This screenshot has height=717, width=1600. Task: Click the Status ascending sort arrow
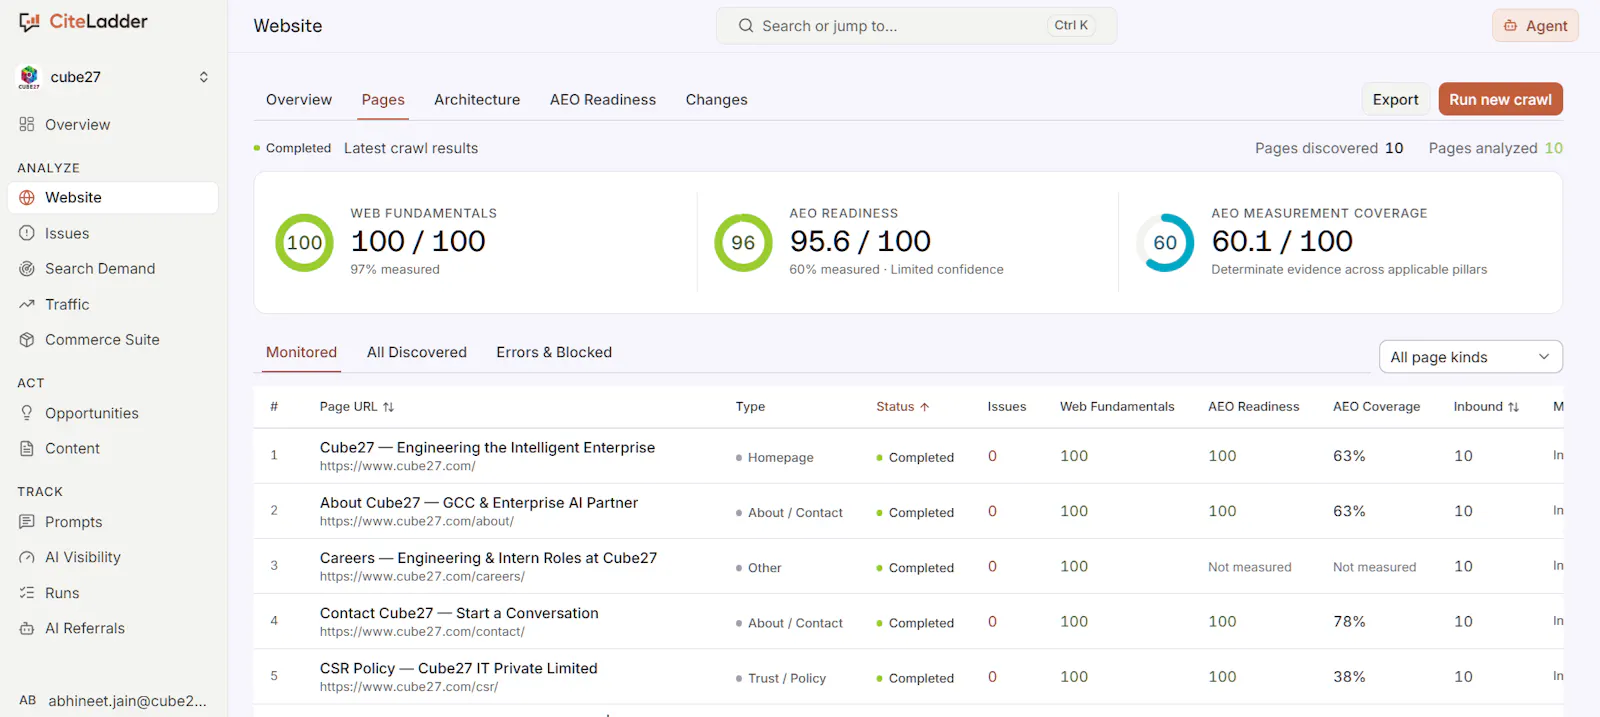(x=925, y=407)
